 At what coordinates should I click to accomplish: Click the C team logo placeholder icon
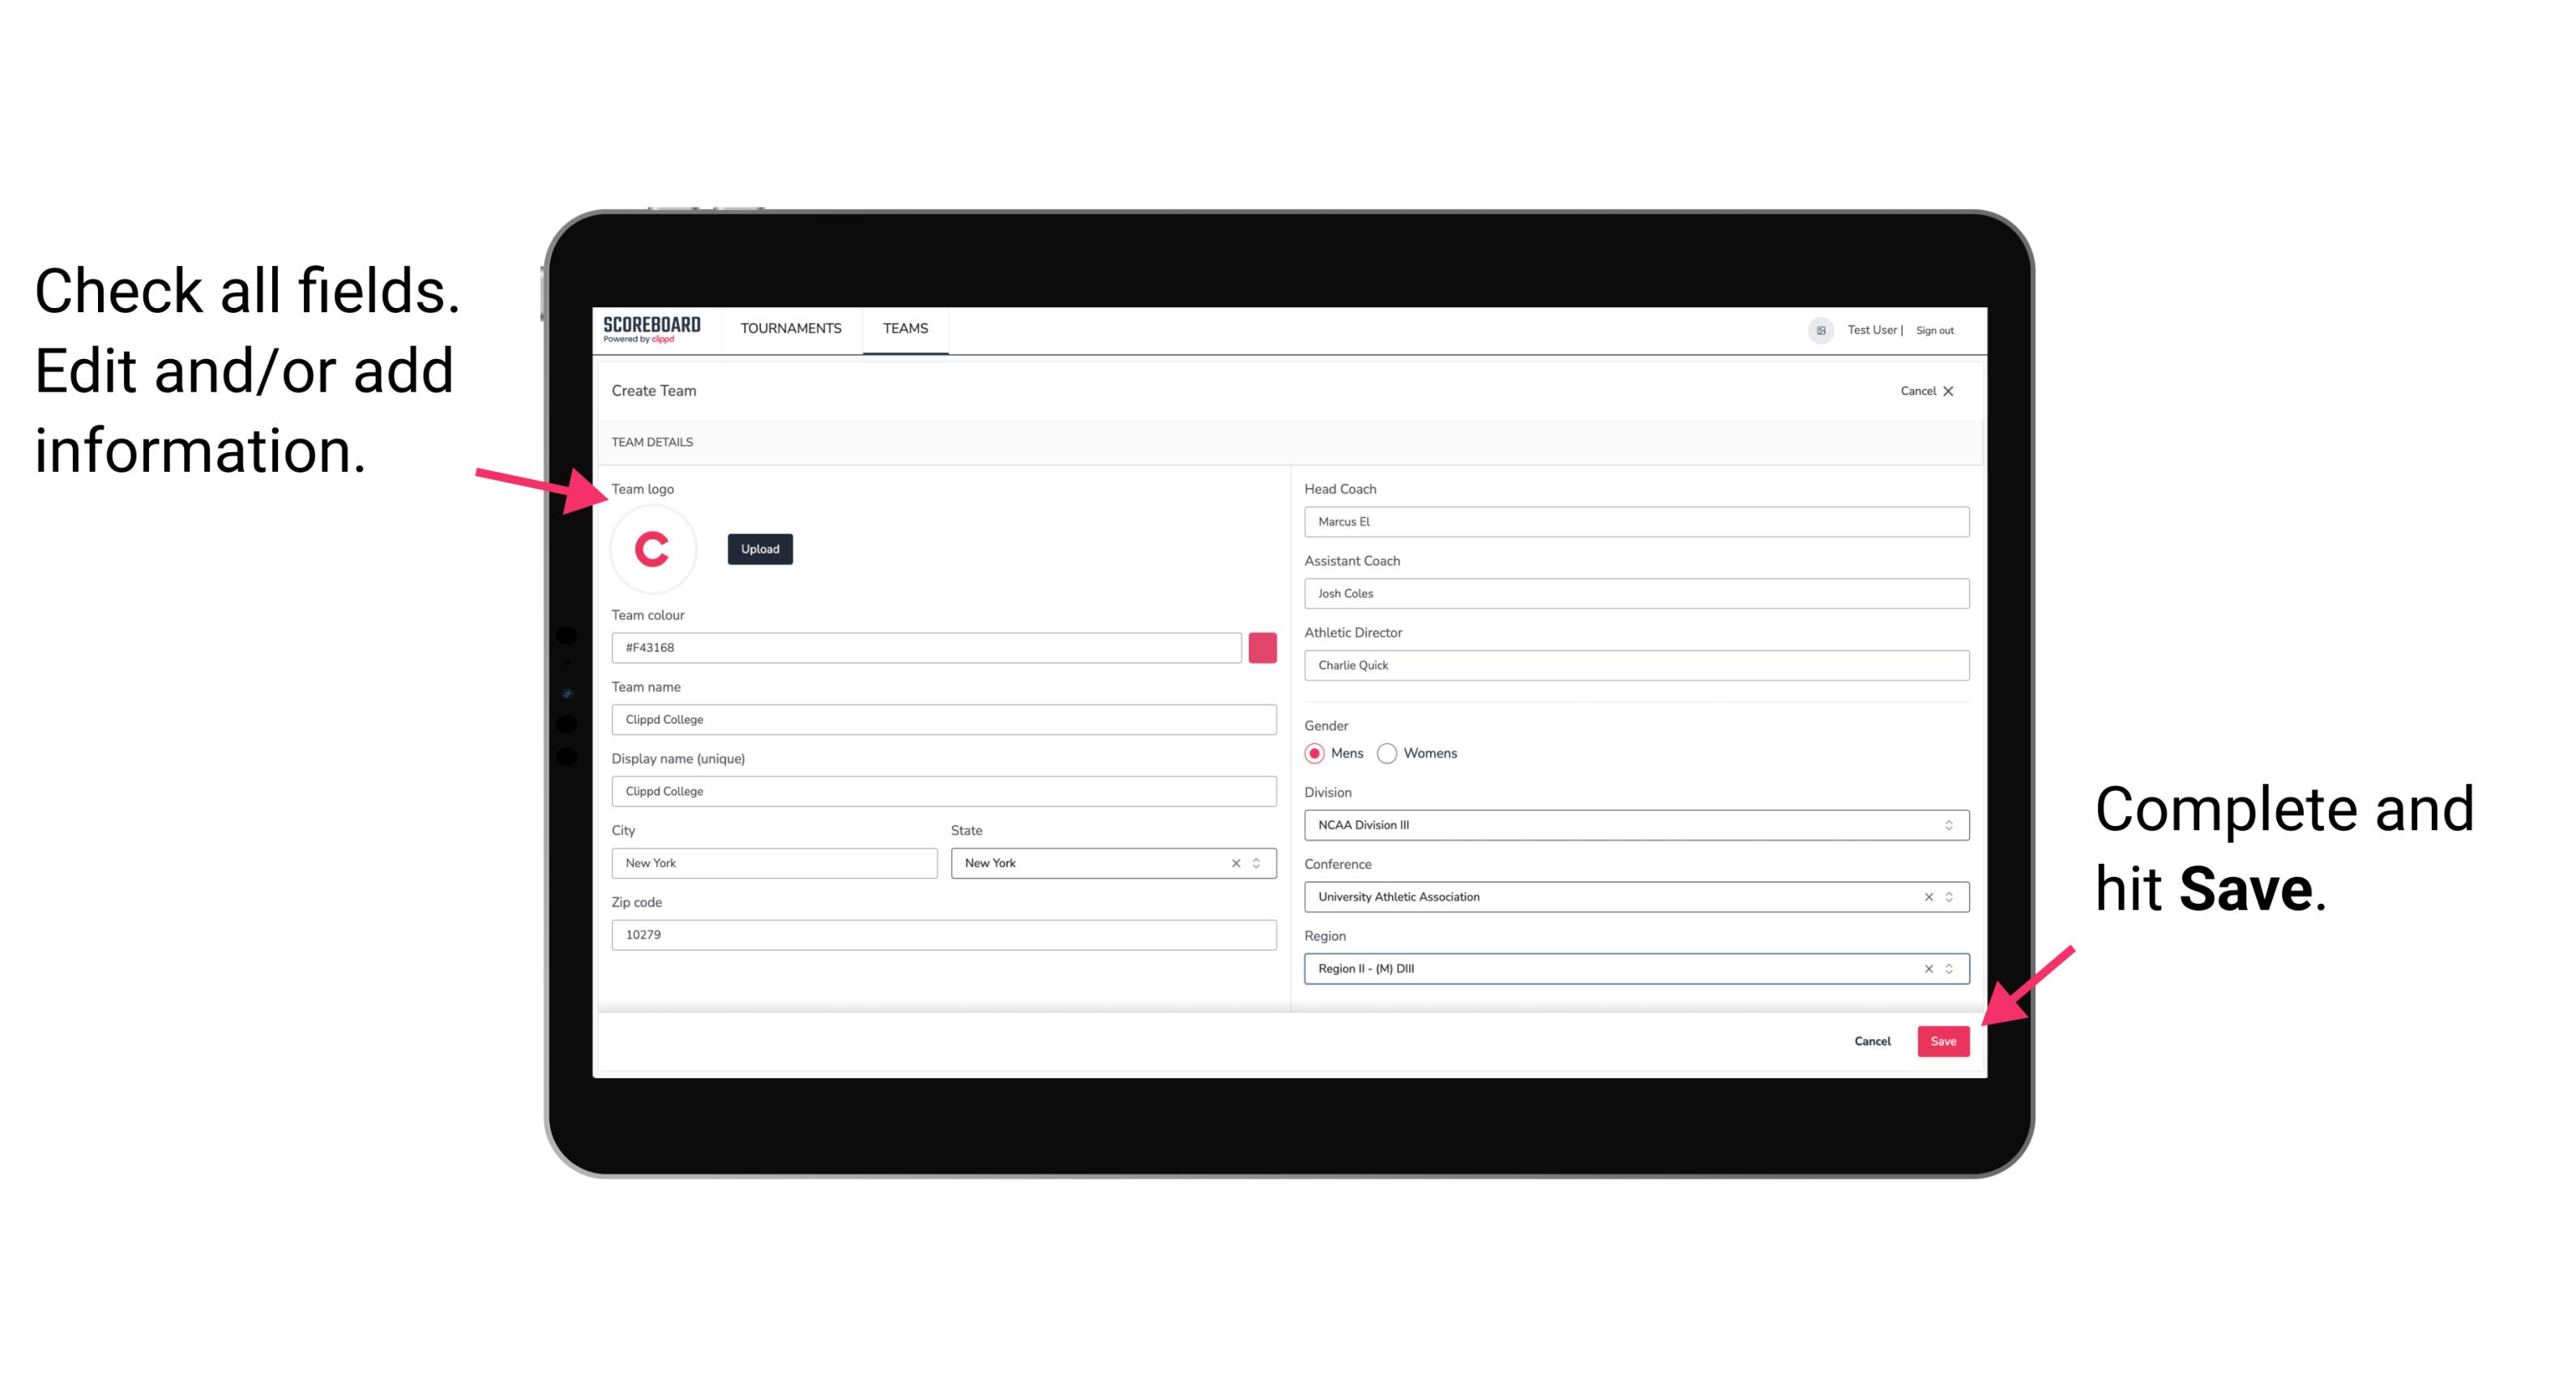653,550
